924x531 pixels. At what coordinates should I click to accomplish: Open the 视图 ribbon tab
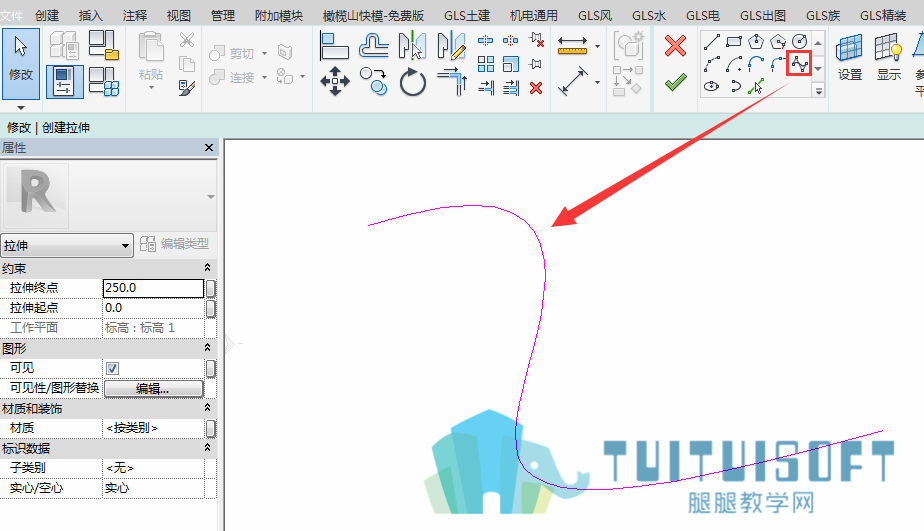click(179, 15)
